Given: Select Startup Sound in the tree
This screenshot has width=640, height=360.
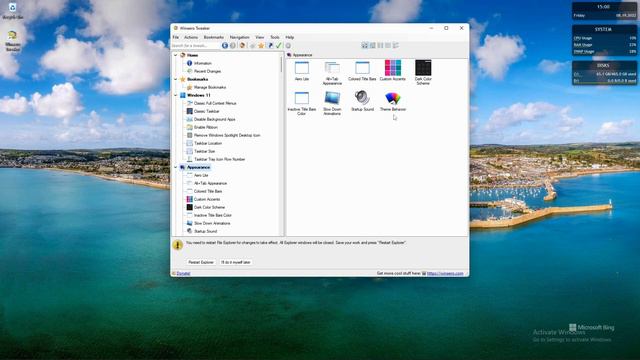Looking at the screenshot, I should pyautogui.click(x=205, y=231).
